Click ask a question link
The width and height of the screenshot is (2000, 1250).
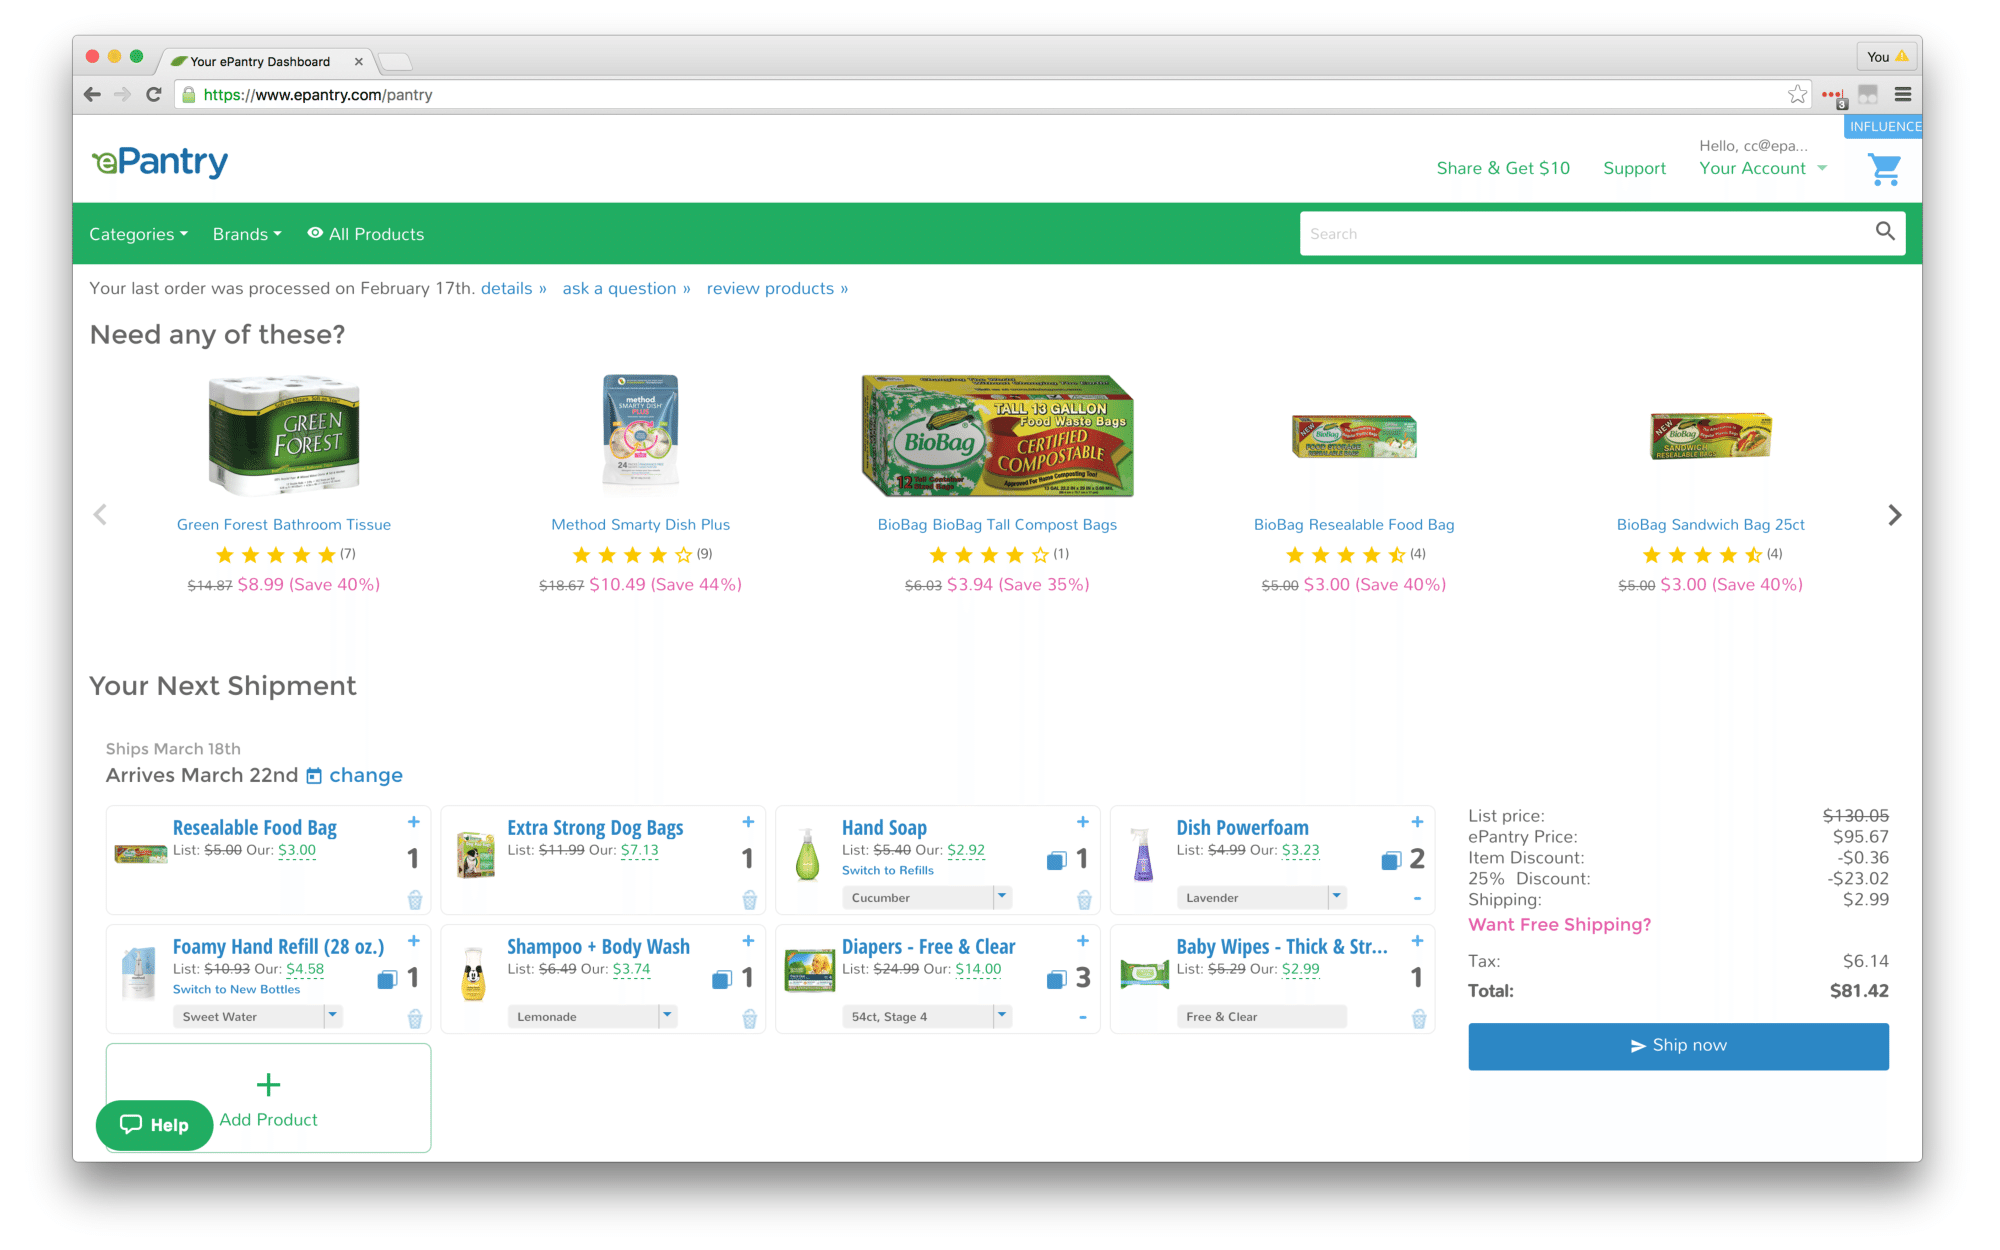(x=626, y=289)
